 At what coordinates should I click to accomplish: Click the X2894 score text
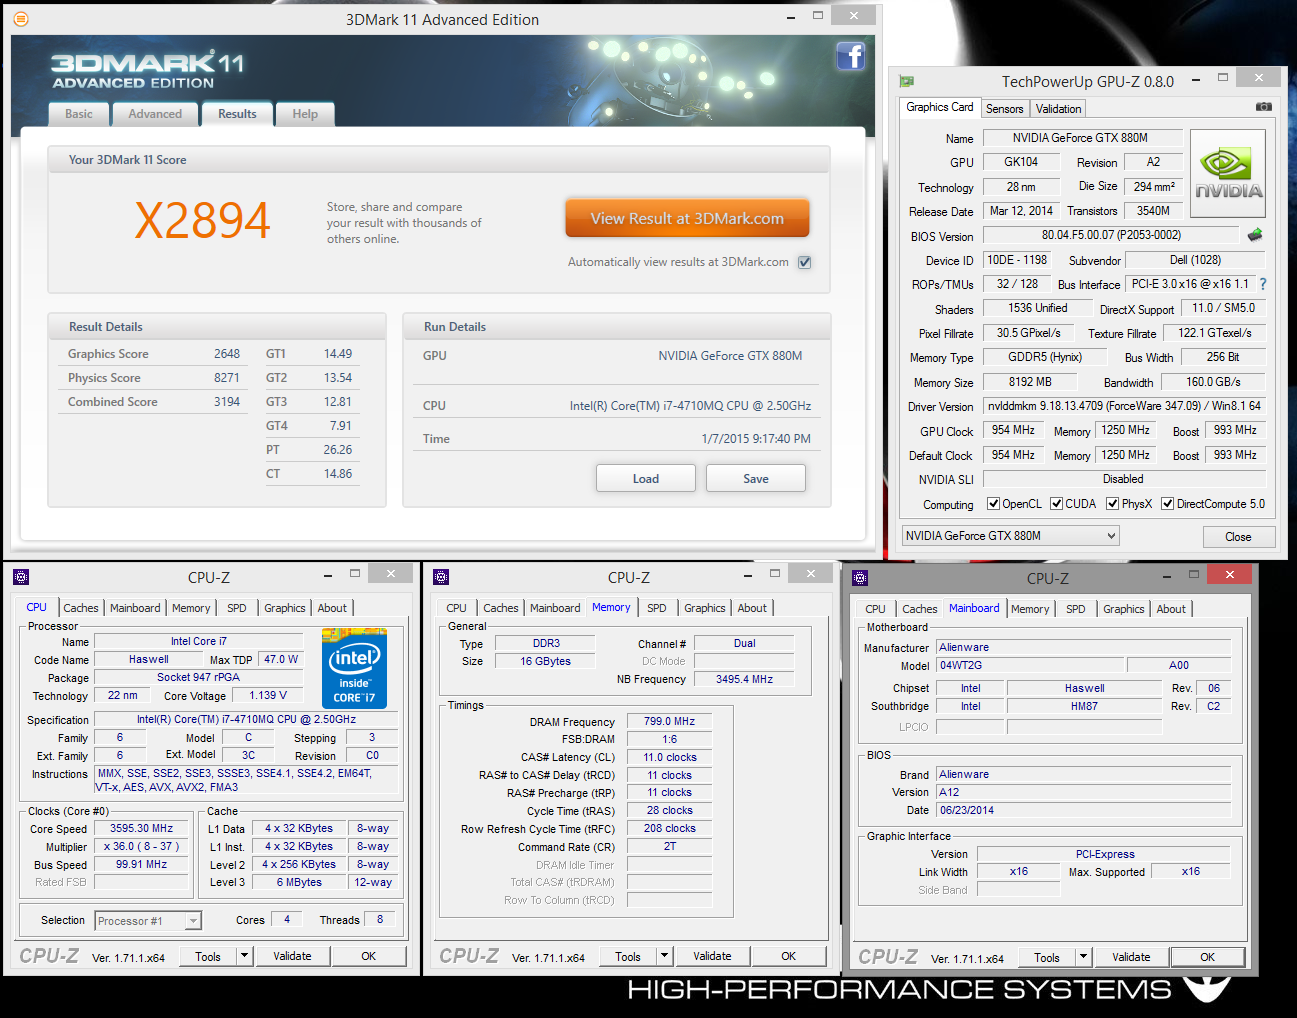202,220
